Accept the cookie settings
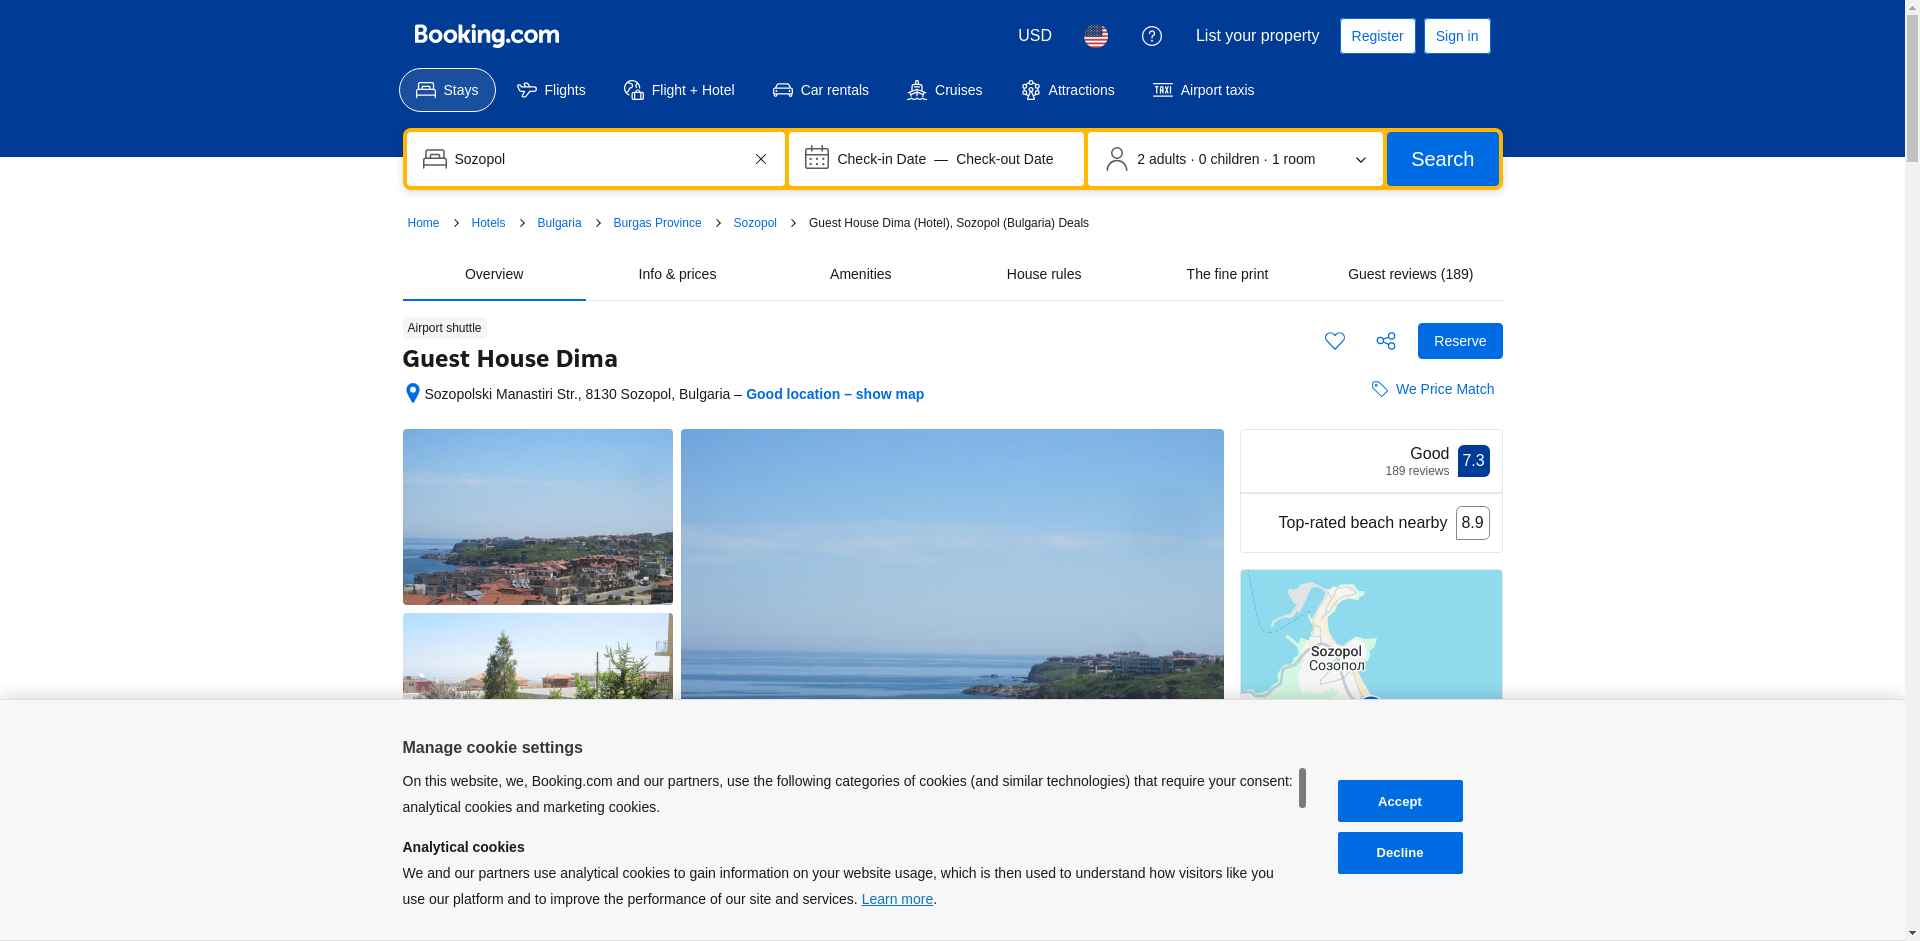Image resolution: width=1920 pixels, height=941 pixels. (x=1399, y=801)
